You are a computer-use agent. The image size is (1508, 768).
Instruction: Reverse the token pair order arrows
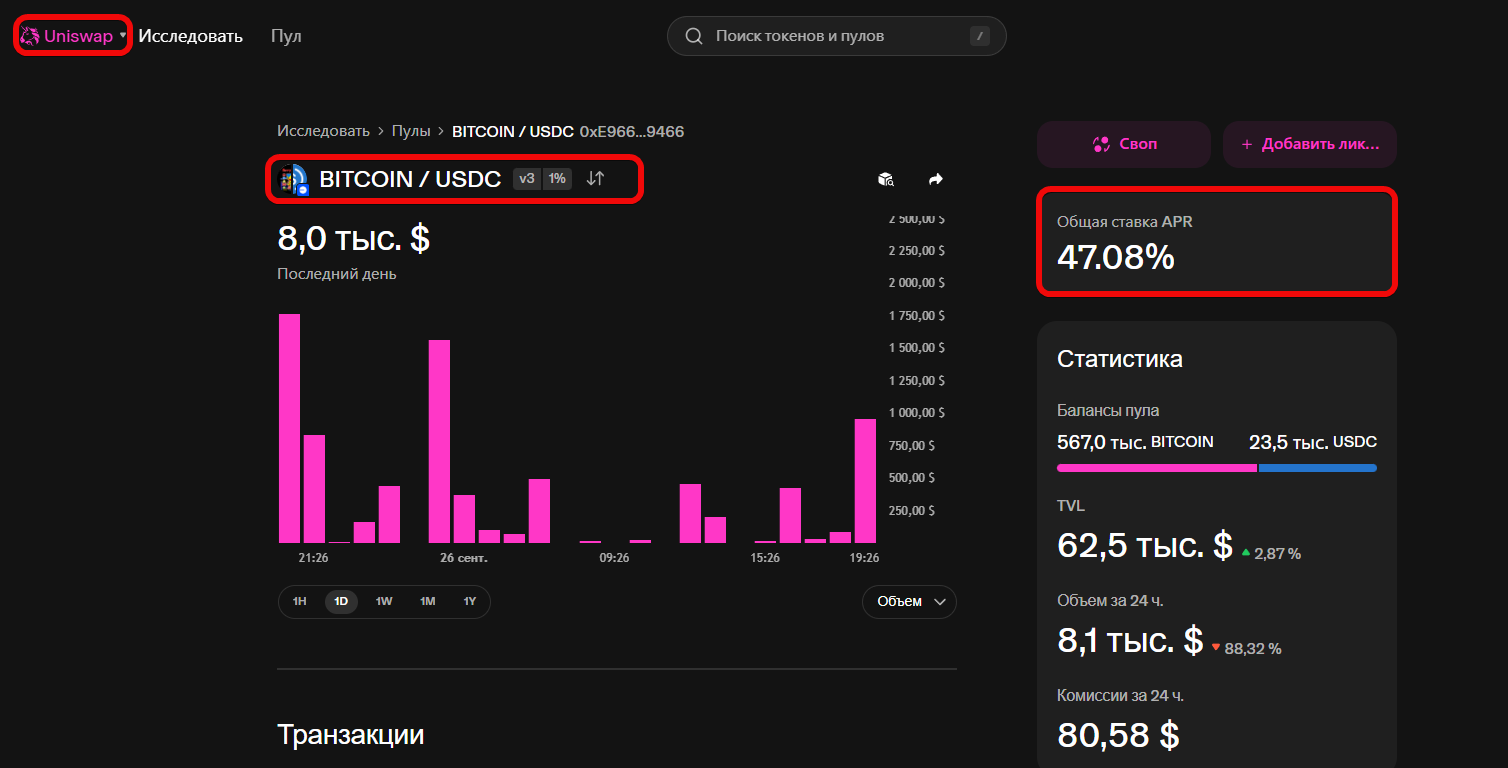[595, 179]
